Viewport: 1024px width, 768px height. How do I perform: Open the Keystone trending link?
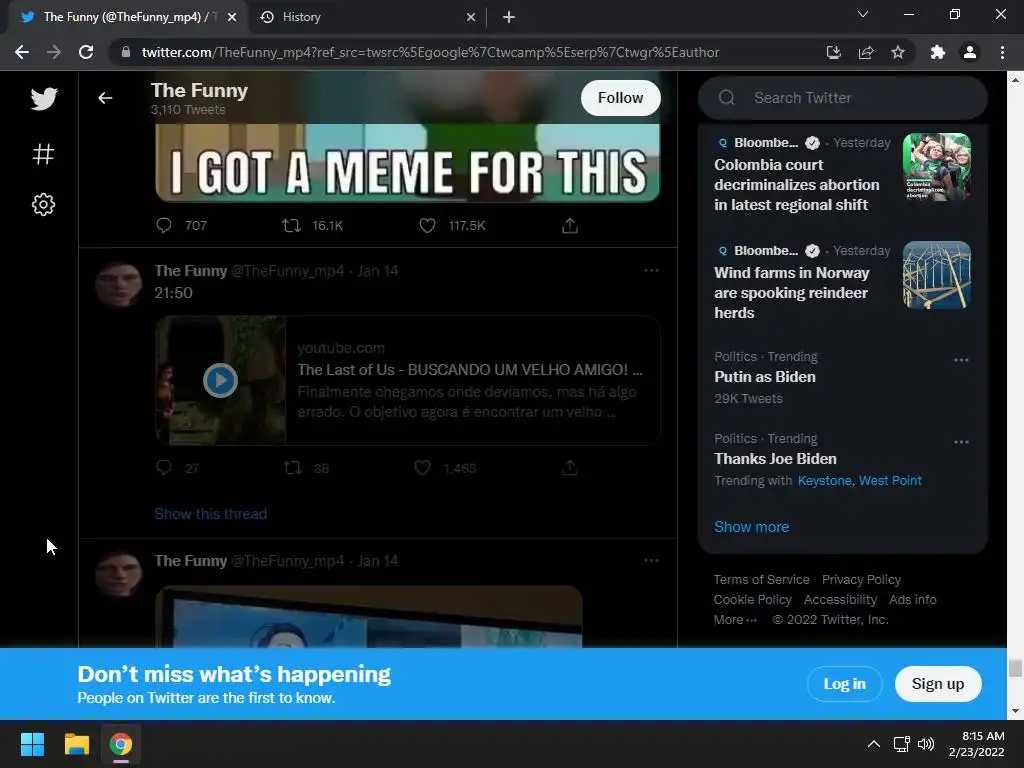click(824, 481)
